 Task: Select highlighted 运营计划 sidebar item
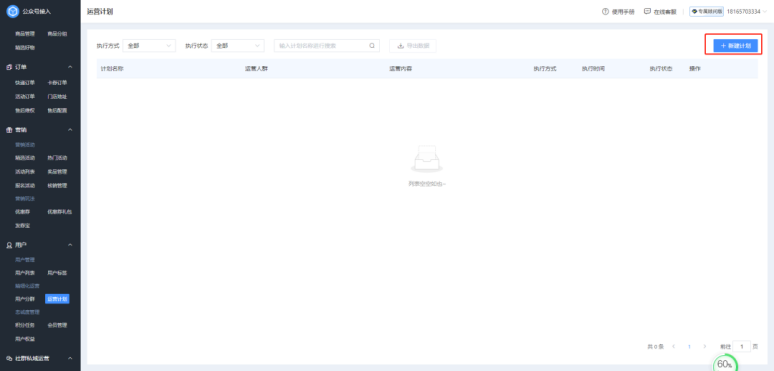(x=57, y=299)
